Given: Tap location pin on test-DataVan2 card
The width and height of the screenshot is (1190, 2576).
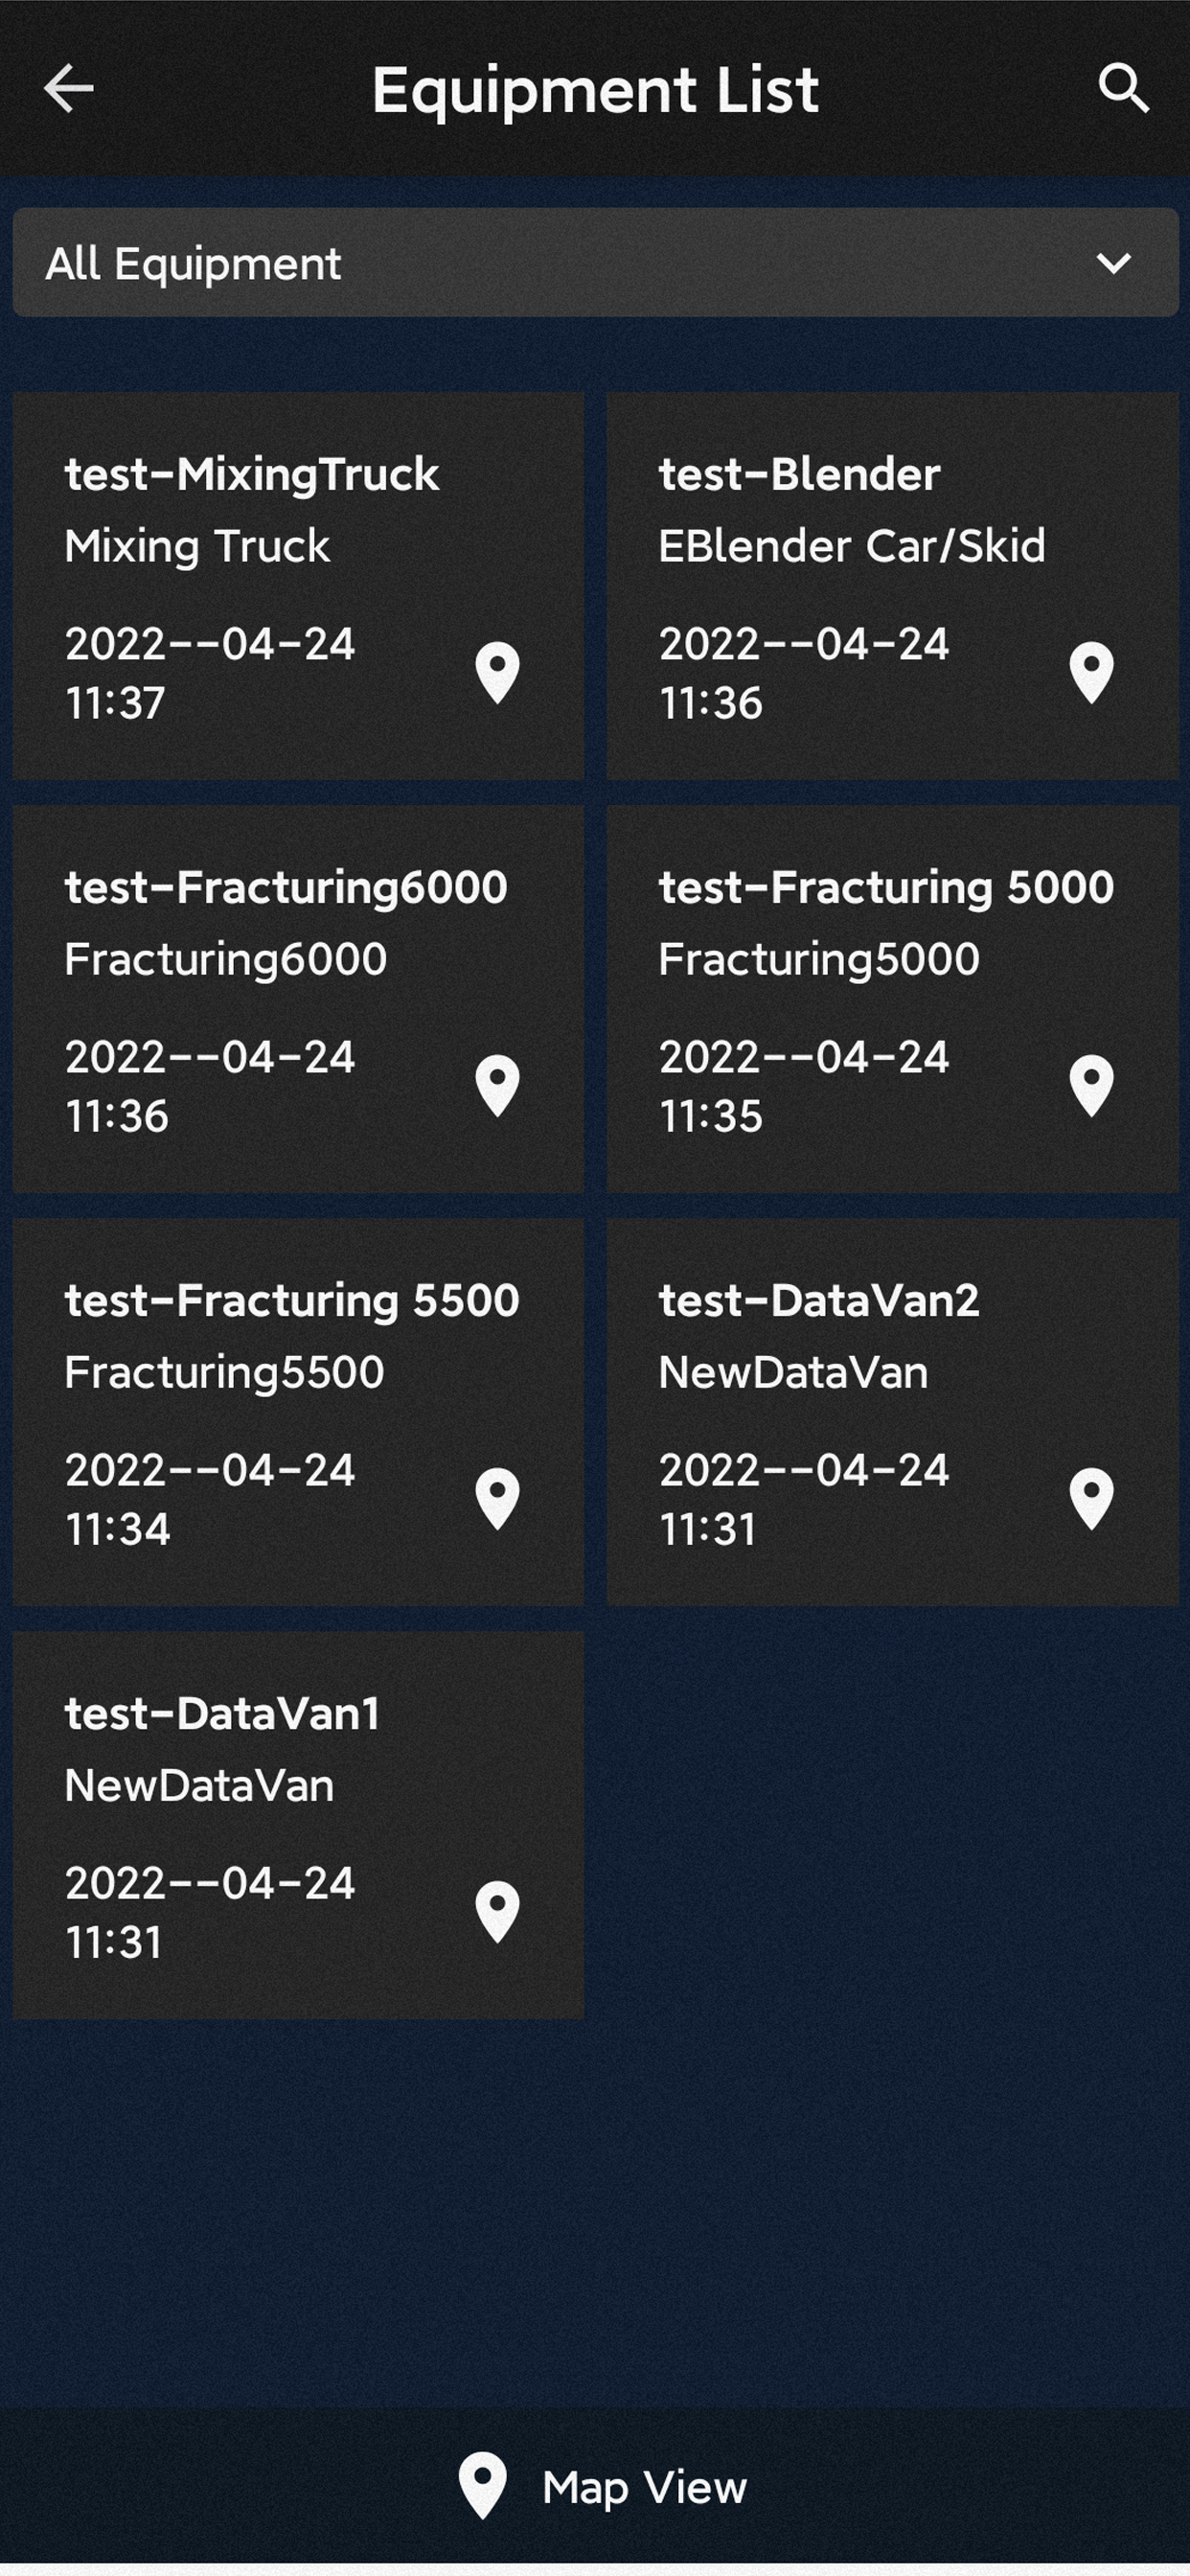Looking at the screenshot, I should 1091,1498.
